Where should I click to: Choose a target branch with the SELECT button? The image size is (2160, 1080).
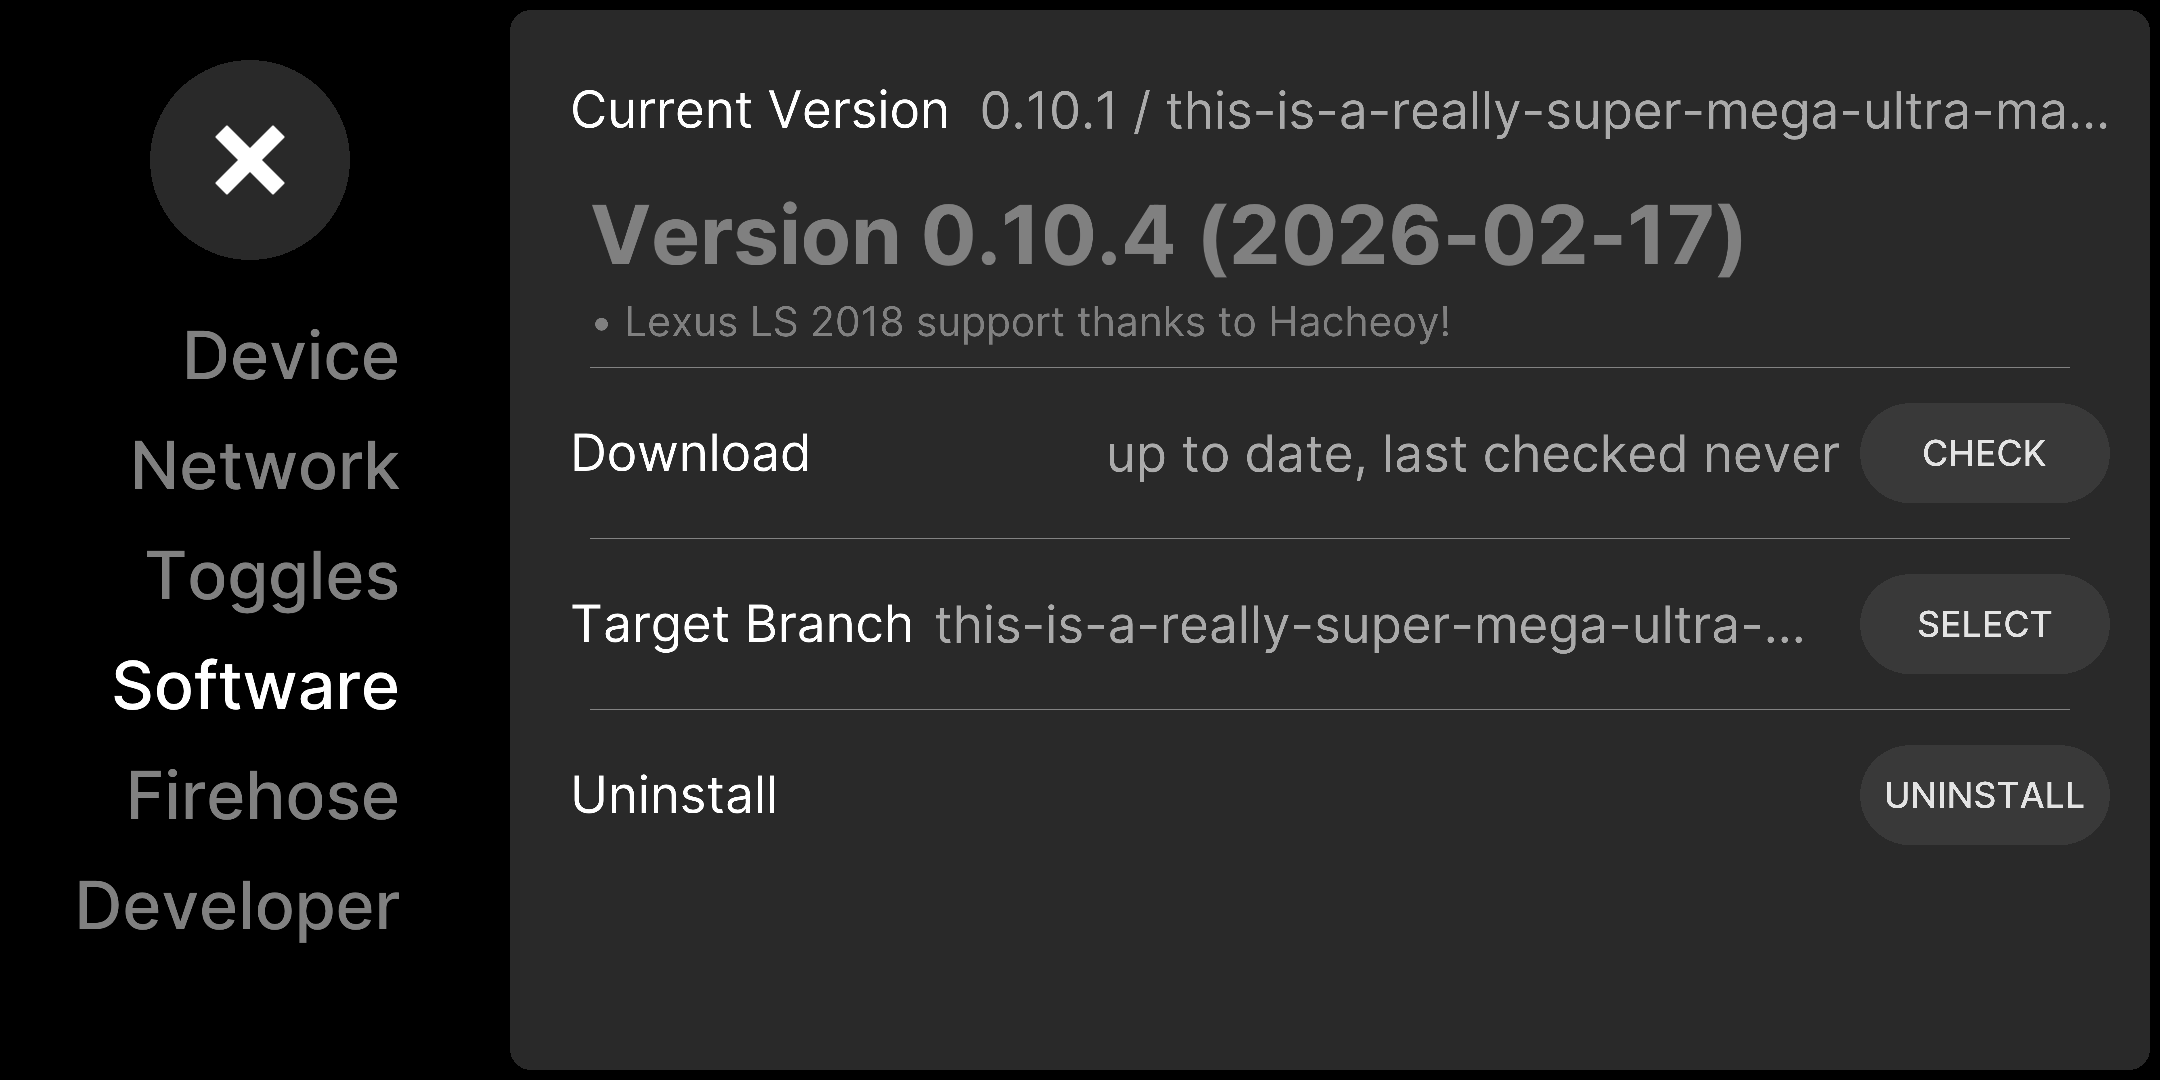[x=1984, y=624]
